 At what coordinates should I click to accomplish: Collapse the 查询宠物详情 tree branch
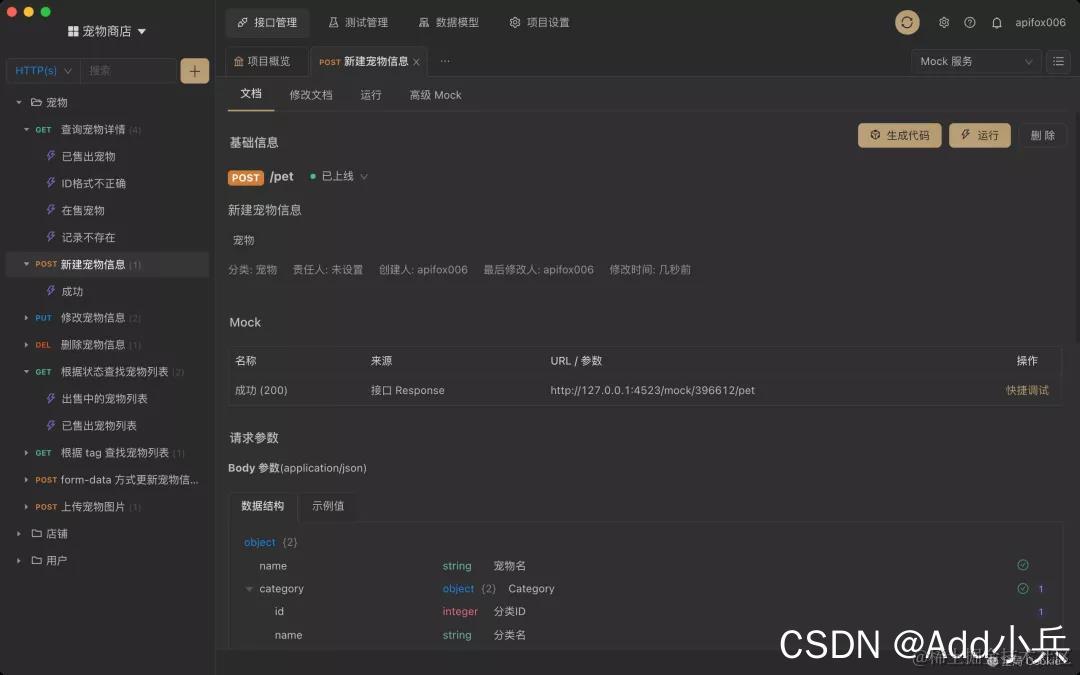pyautogui.click(x=25, y=128)
